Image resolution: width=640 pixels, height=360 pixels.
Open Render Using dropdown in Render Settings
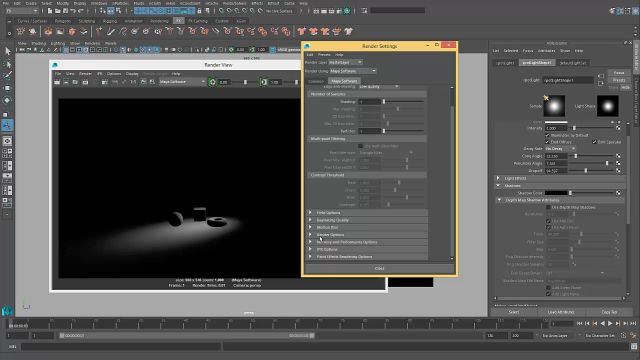(353, 71)
